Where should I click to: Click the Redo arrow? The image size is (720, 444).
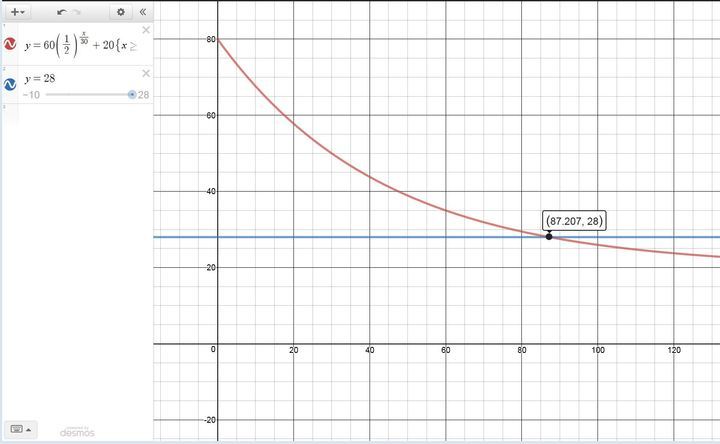[x=78, y=12]
